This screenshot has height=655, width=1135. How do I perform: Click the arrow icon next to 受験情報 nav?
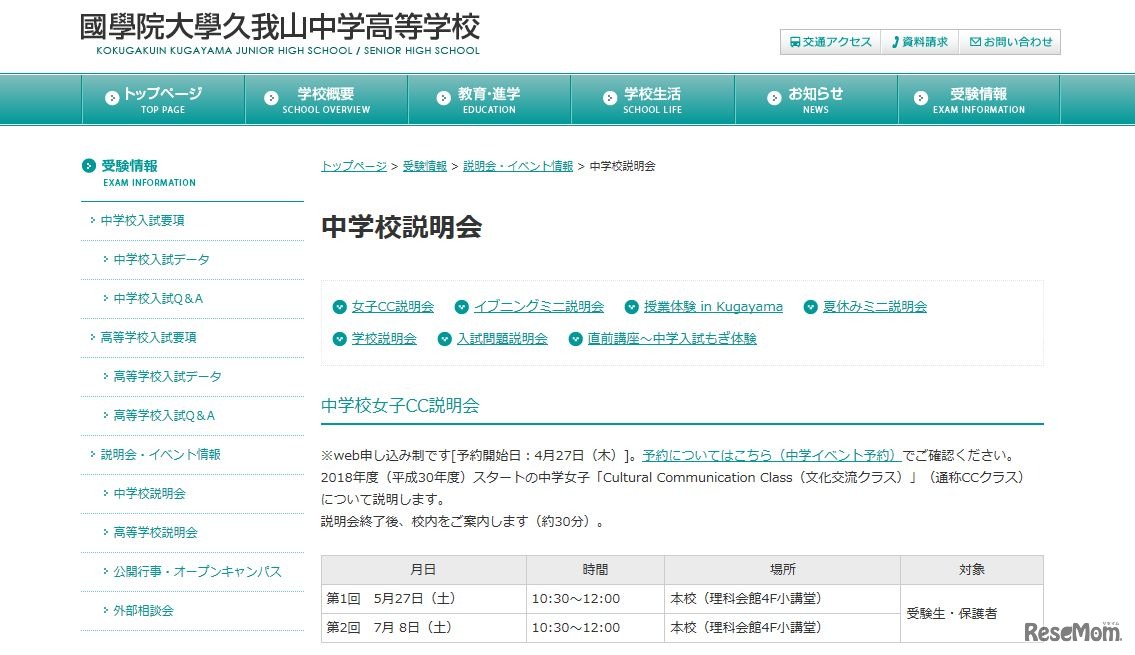point(921,98)
